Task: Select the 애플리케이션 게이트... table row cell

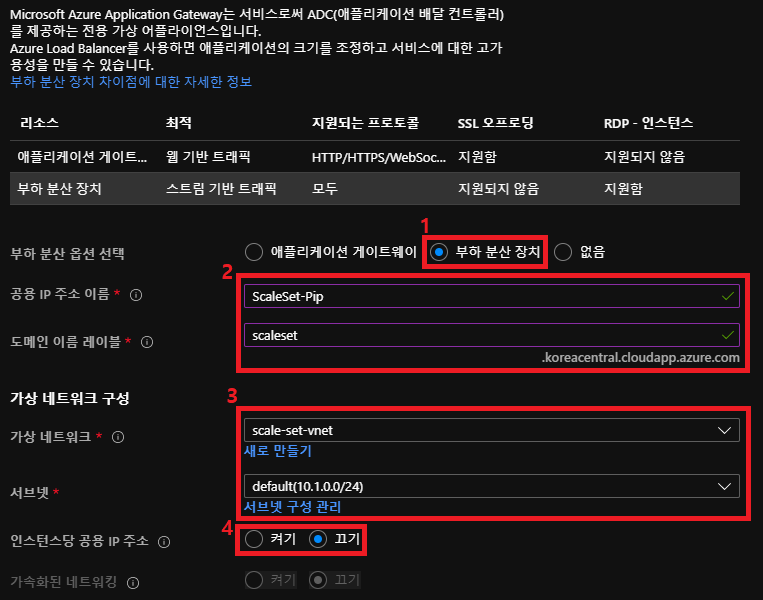Action: pyautogui.click(x=82, y=157)
